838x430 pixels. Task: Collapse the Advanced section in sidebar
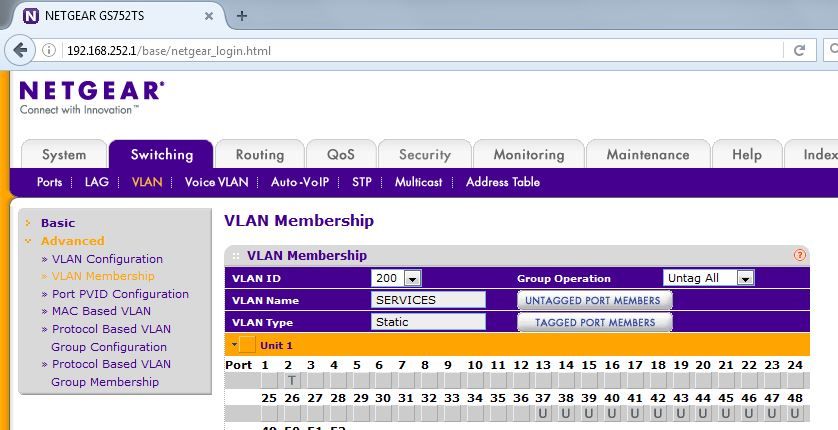[73, 241]
